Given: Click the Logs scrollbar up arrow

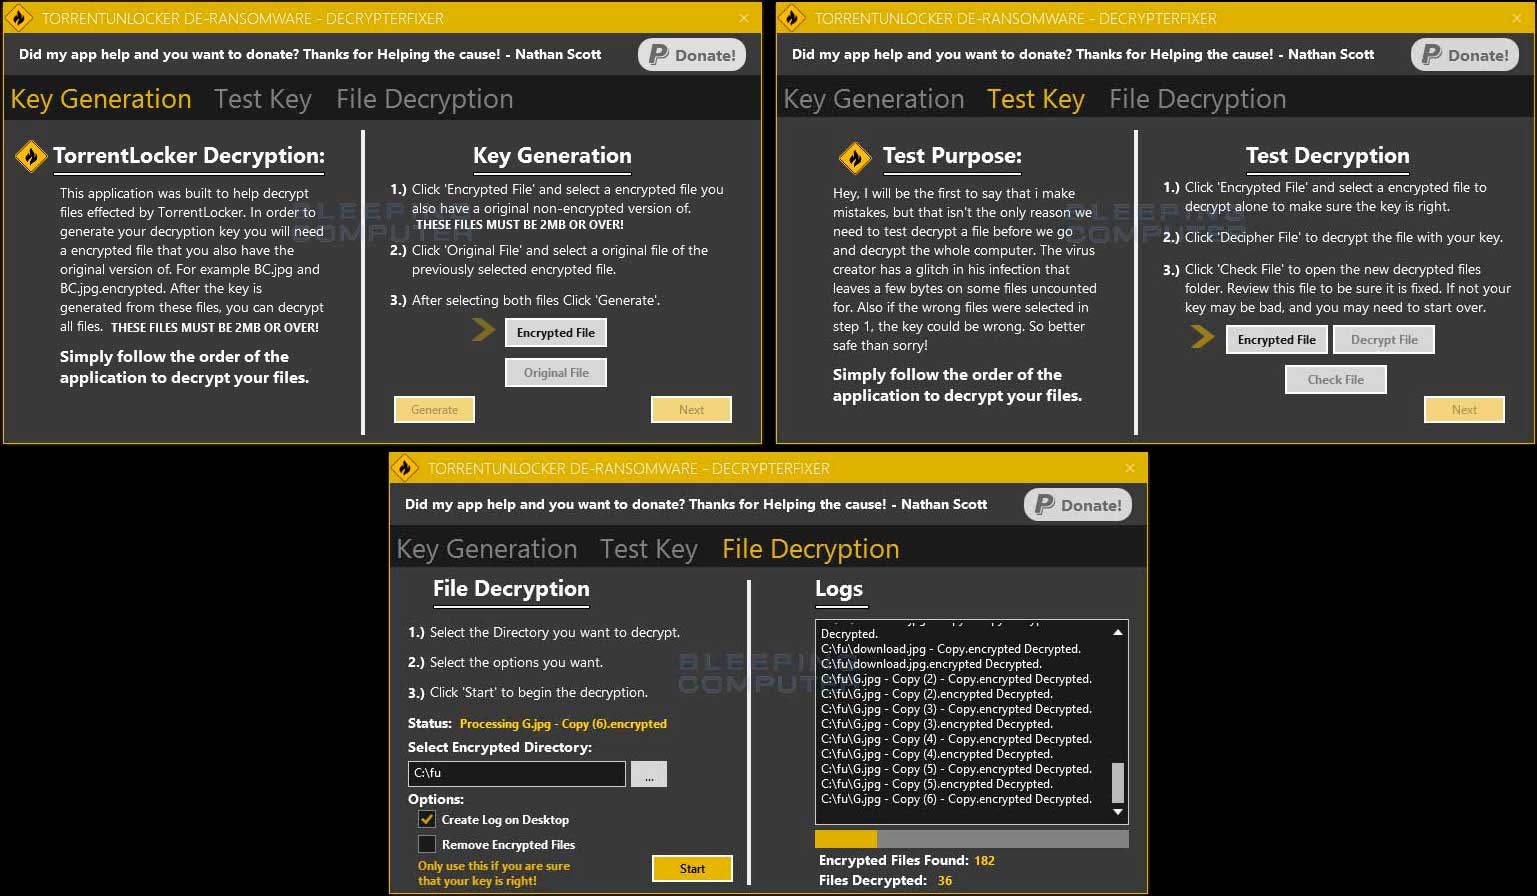Looking at the screenshot, I should [x=1118, y=632].
